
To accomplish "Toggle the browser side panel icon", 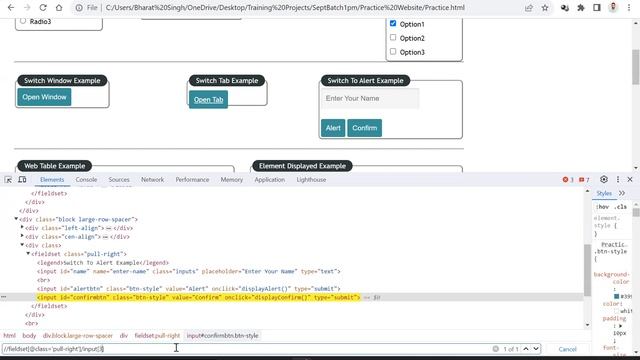I will 597,8.
